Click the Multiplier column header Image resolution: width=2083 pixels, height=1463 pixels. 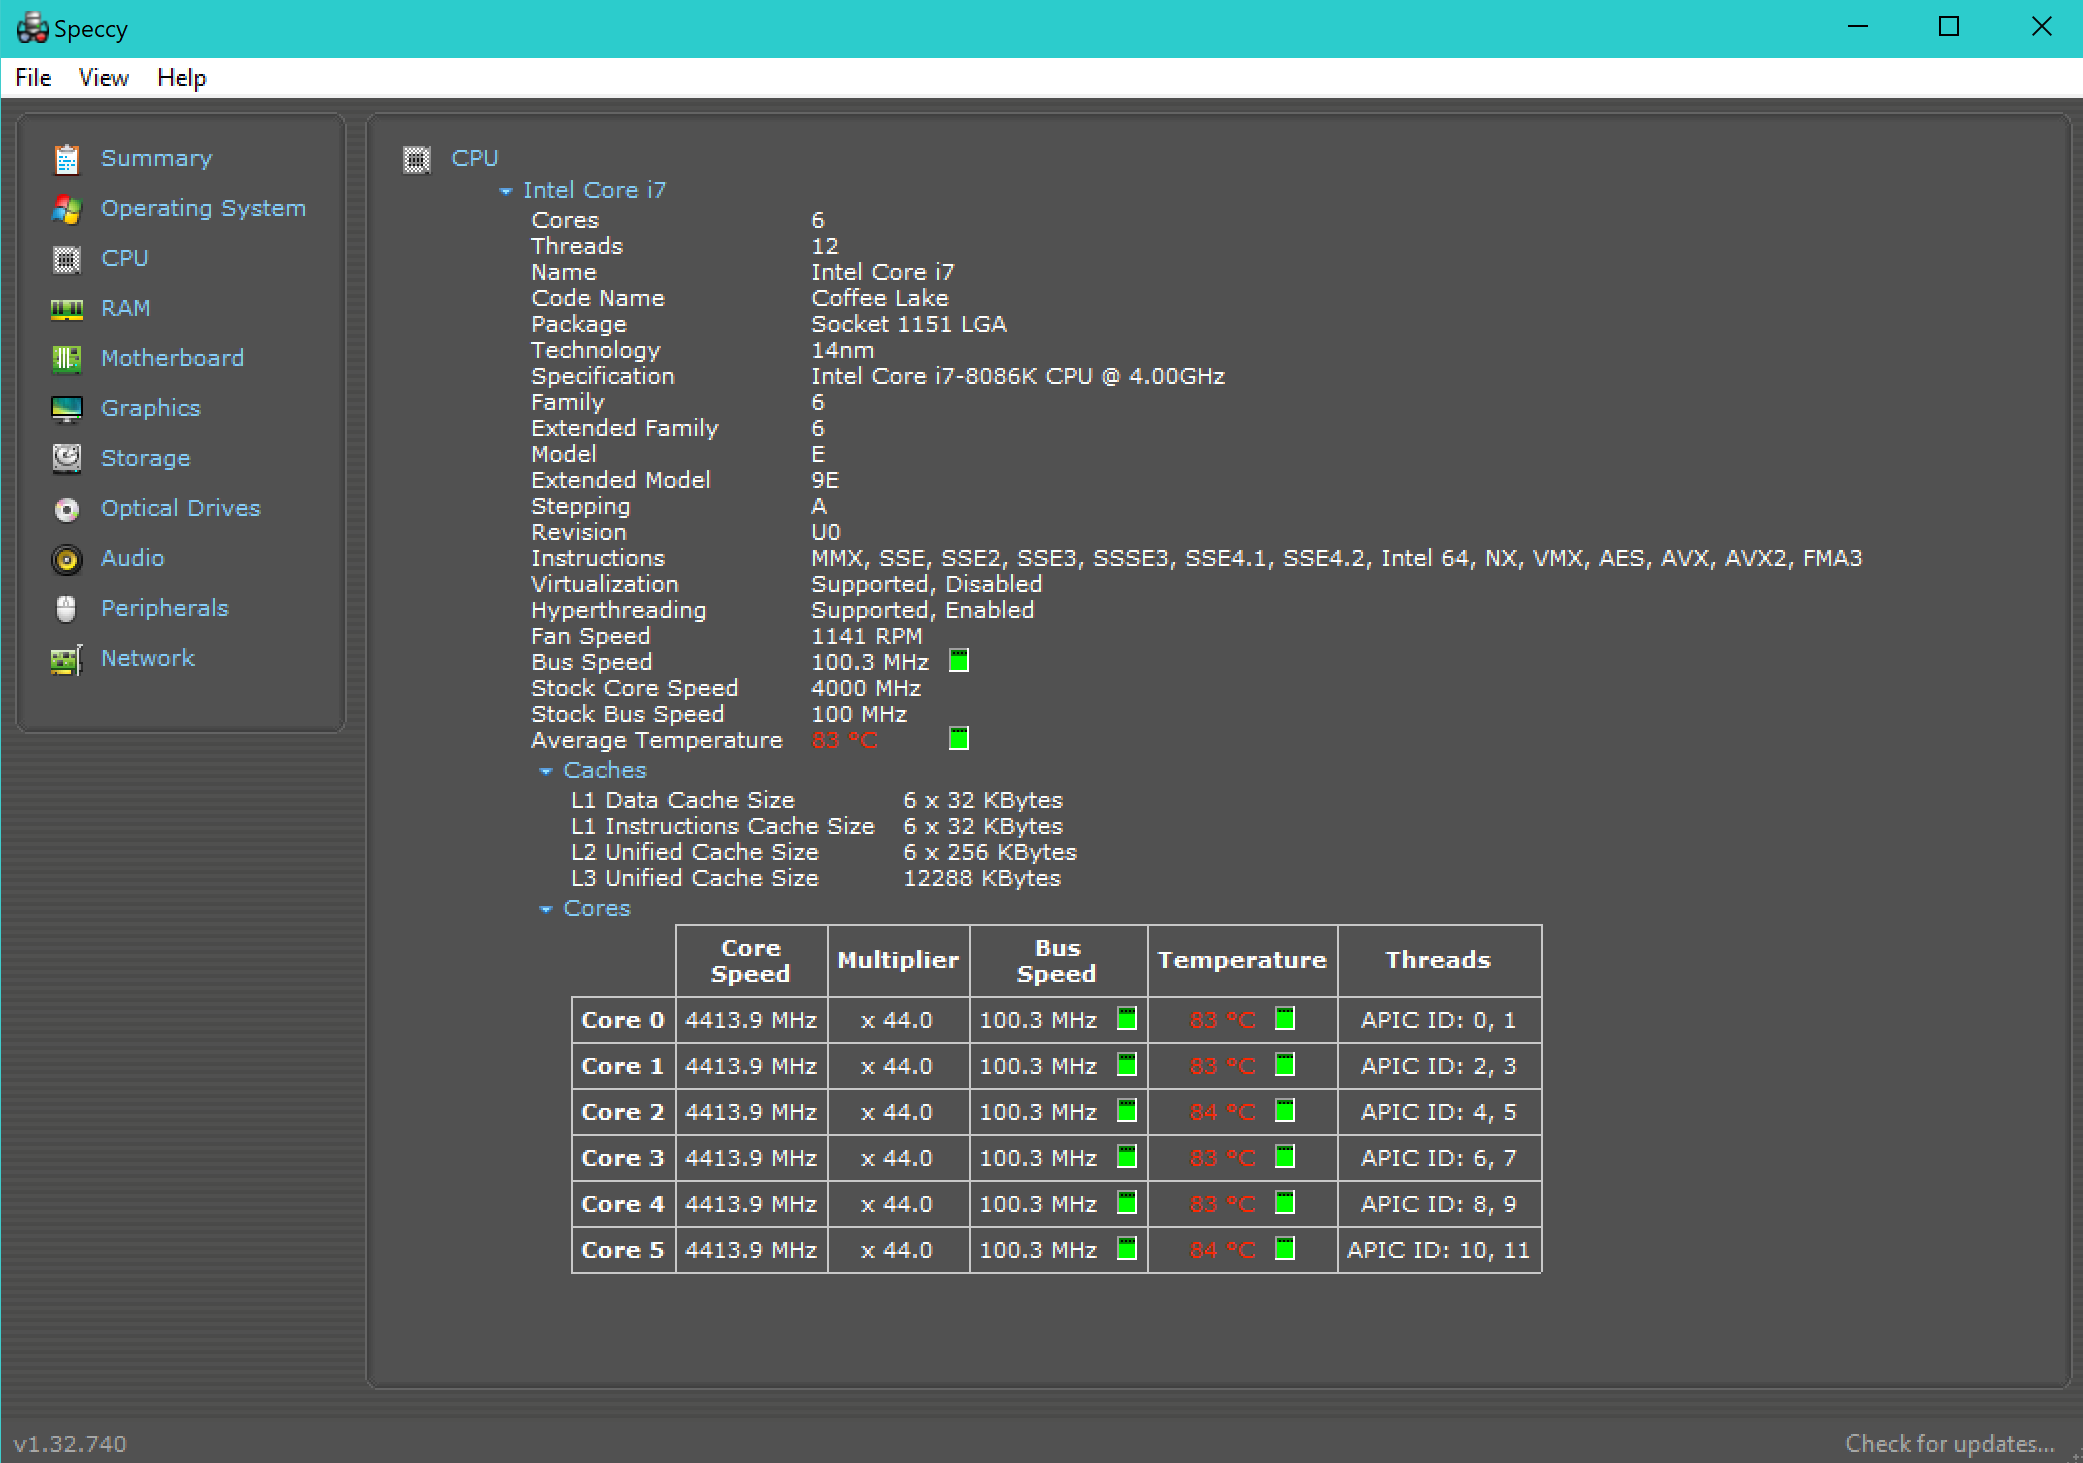(898, 960)
